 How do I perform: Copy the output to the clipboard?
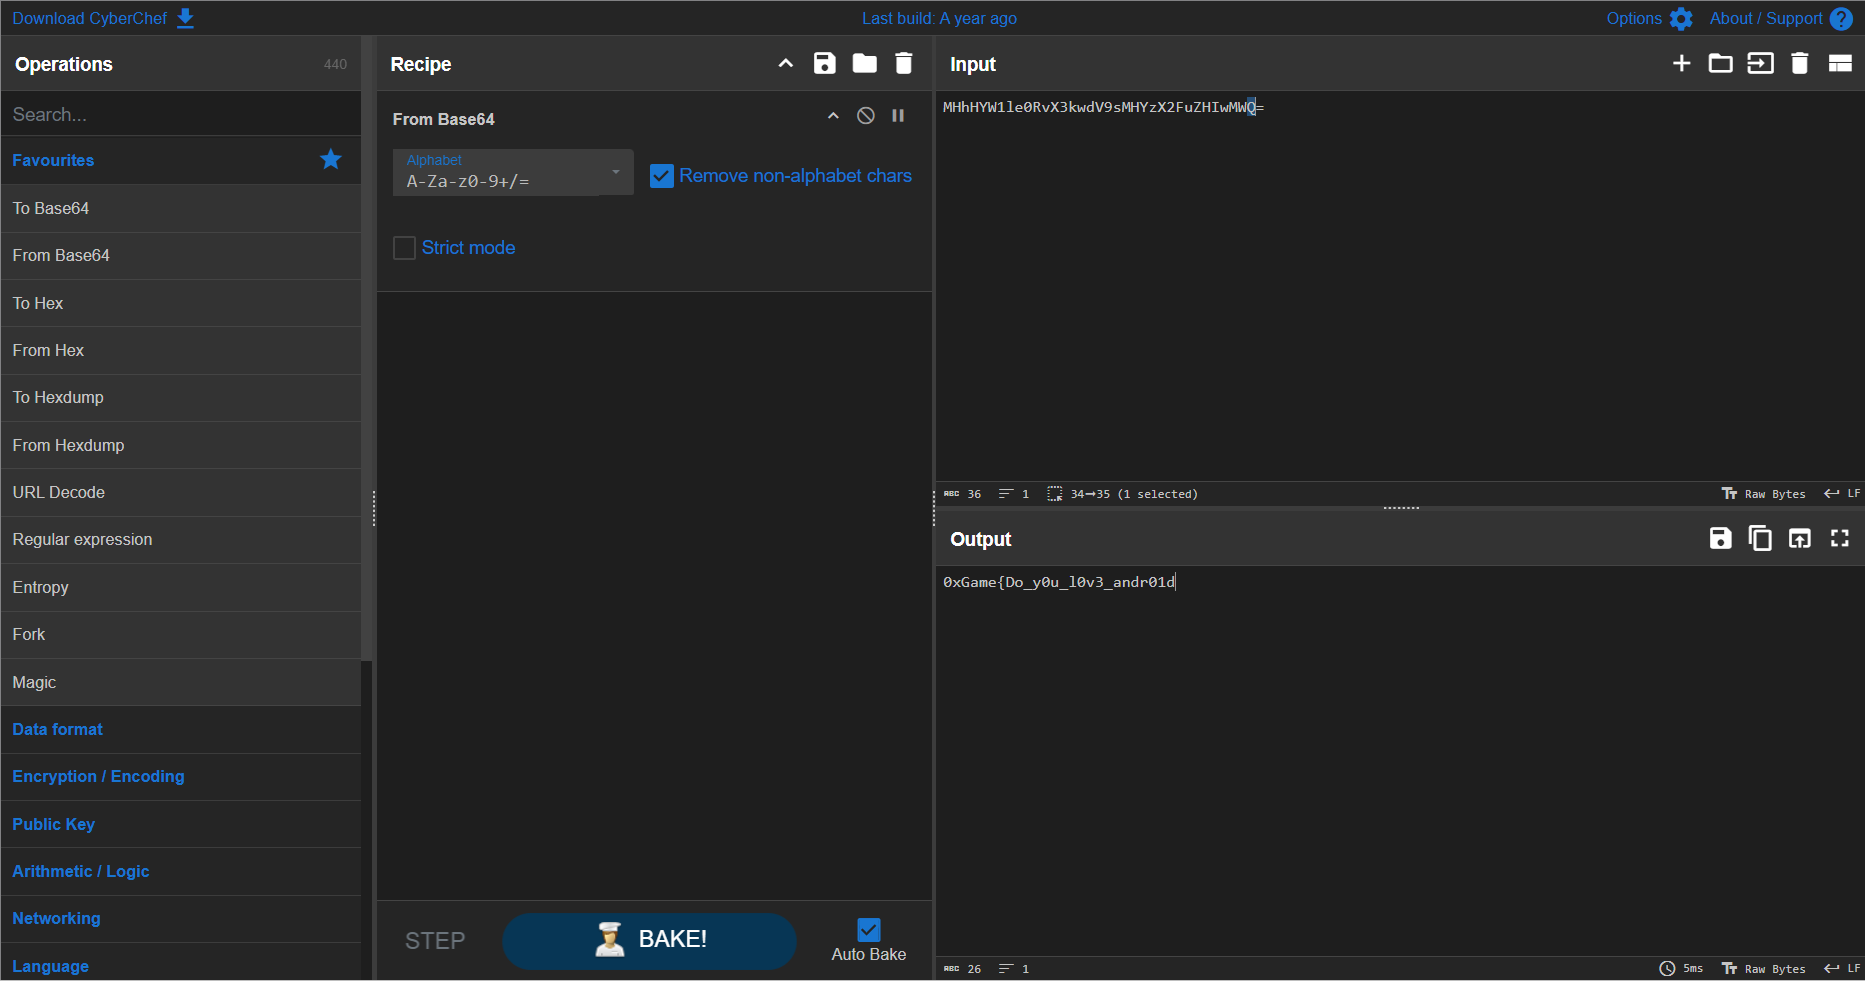point(1759,539)
